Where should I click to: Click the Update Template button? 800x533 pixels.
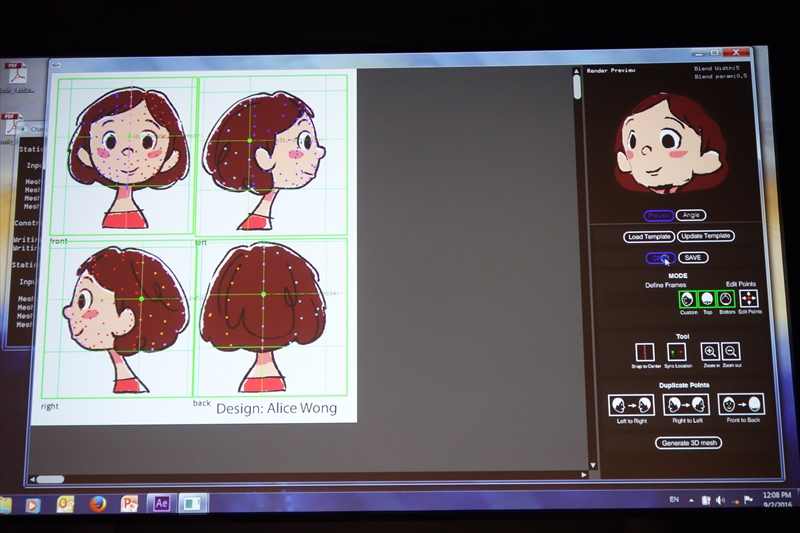(706, 236)
